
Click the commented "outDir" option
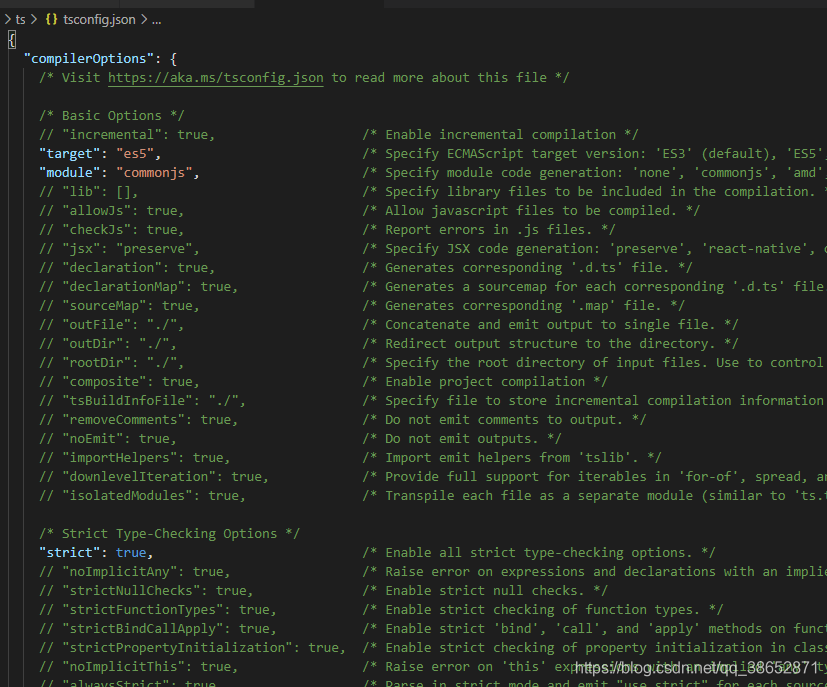click(108, 343)
